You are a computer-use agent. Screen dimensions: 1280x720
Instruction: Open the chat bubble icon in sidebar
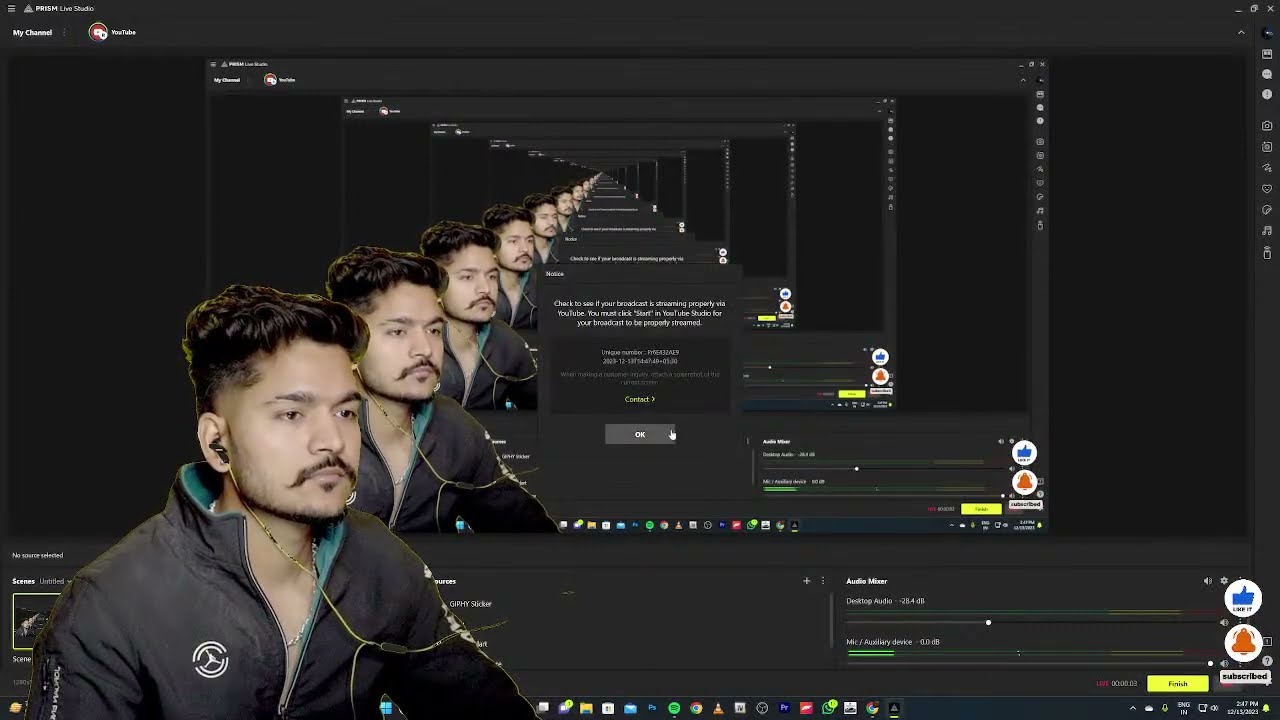1267,75
